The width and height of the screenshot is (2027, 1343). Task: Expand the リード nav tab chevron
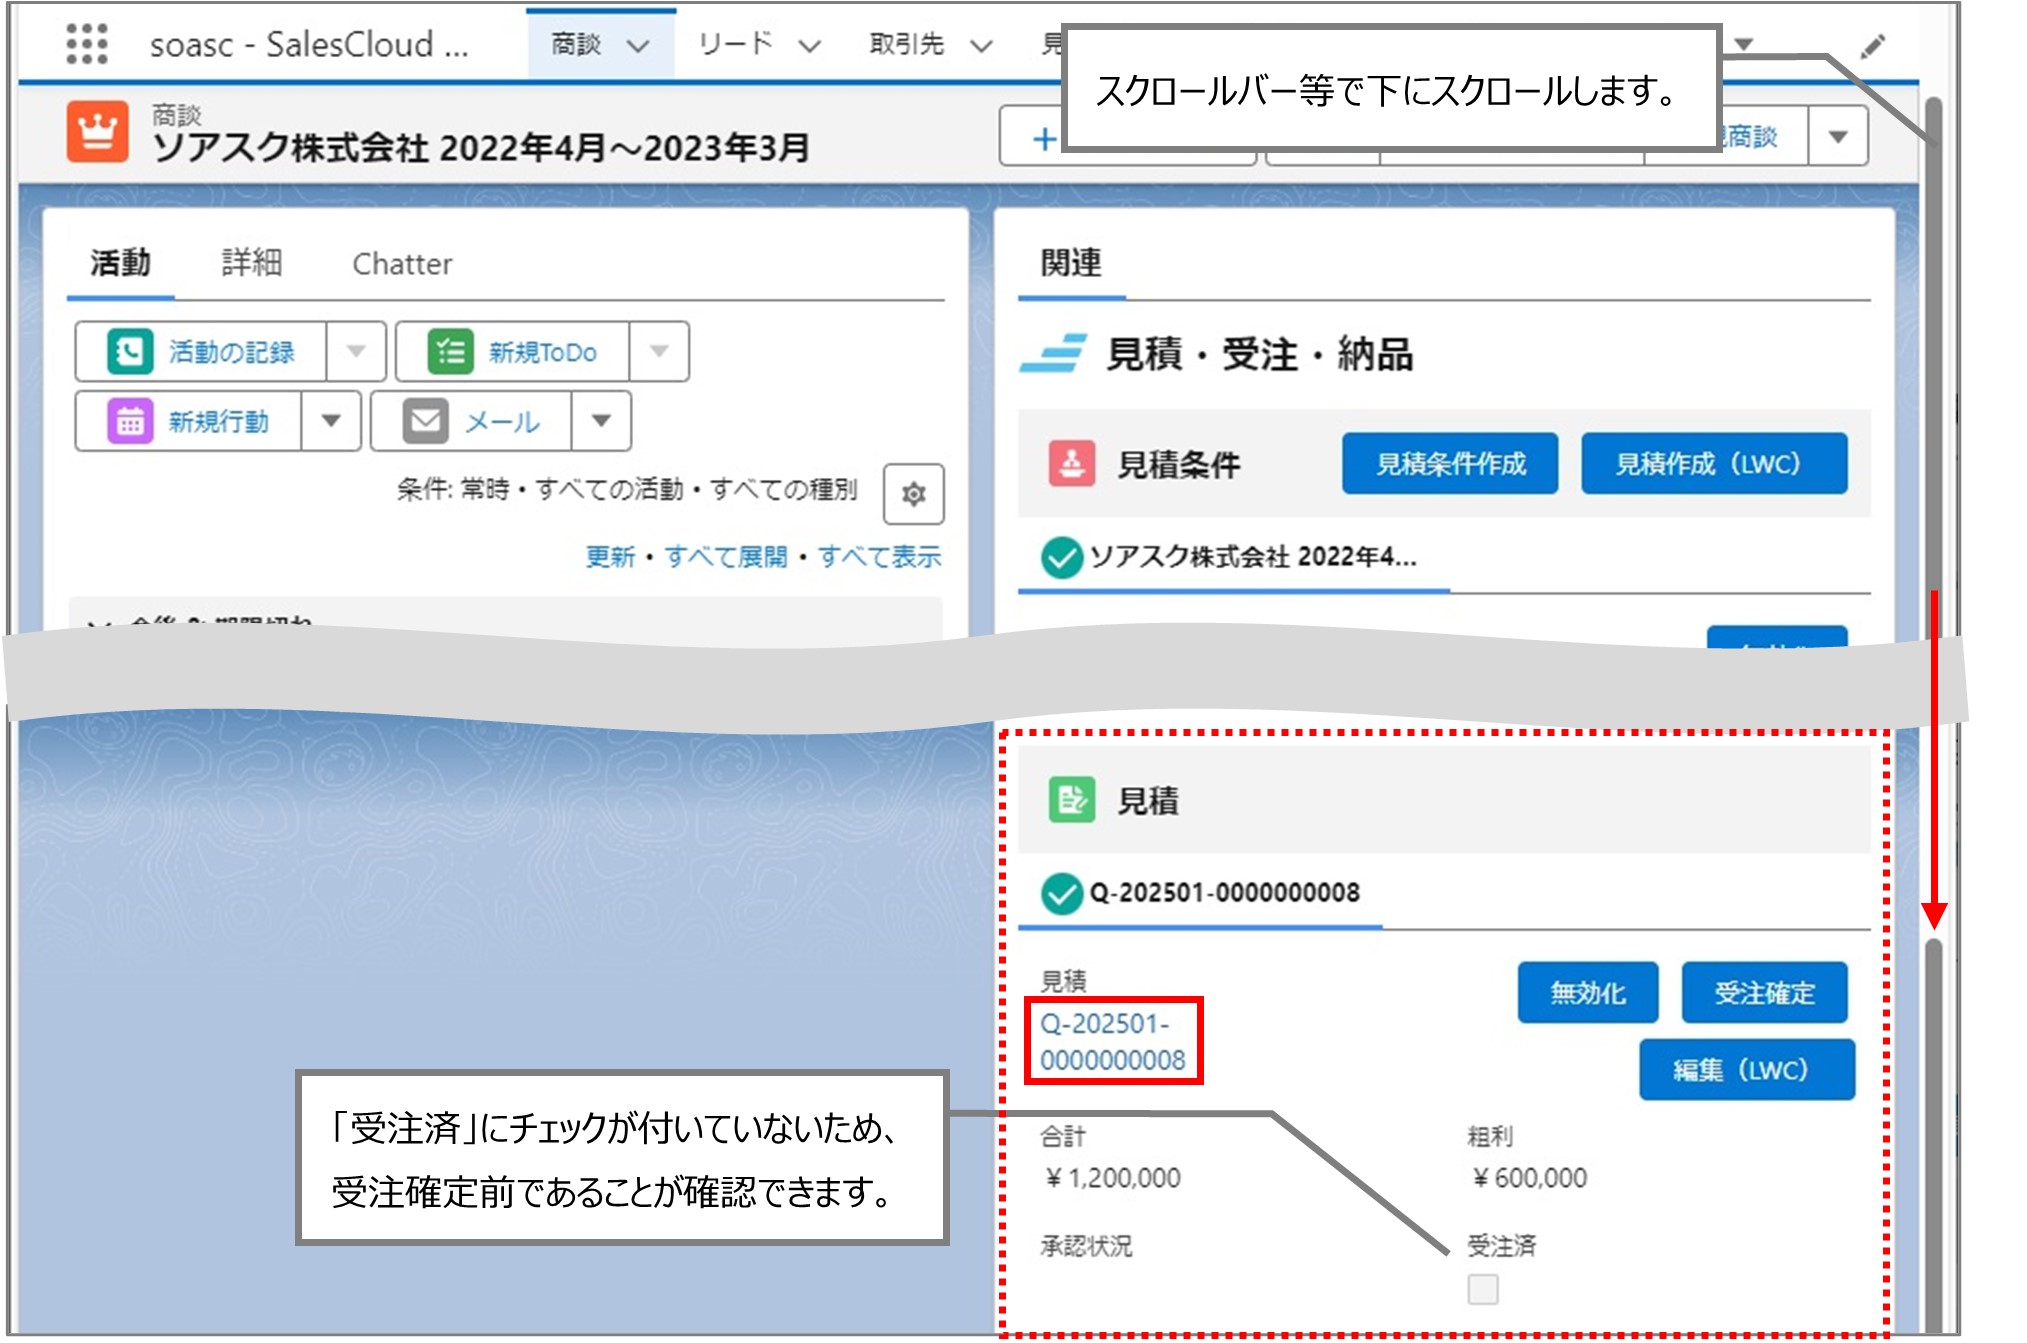point(810,46)
